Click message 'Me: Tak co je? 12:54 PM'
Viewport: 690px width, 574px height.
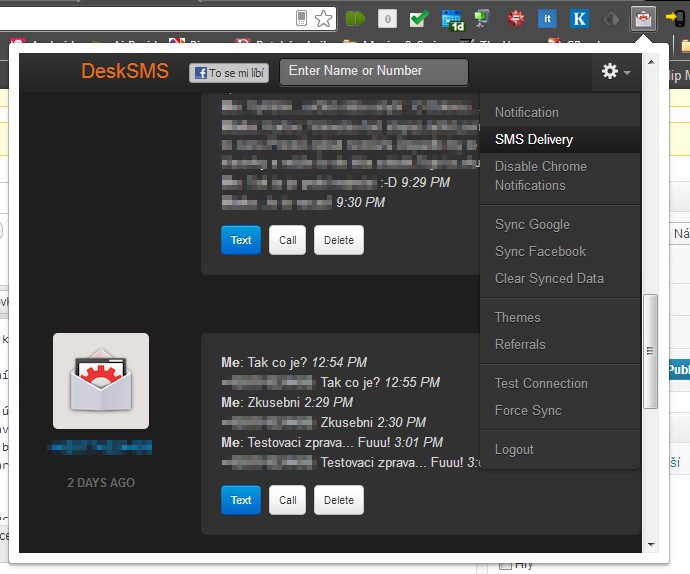pyautogui.click(x=294, y=362)
